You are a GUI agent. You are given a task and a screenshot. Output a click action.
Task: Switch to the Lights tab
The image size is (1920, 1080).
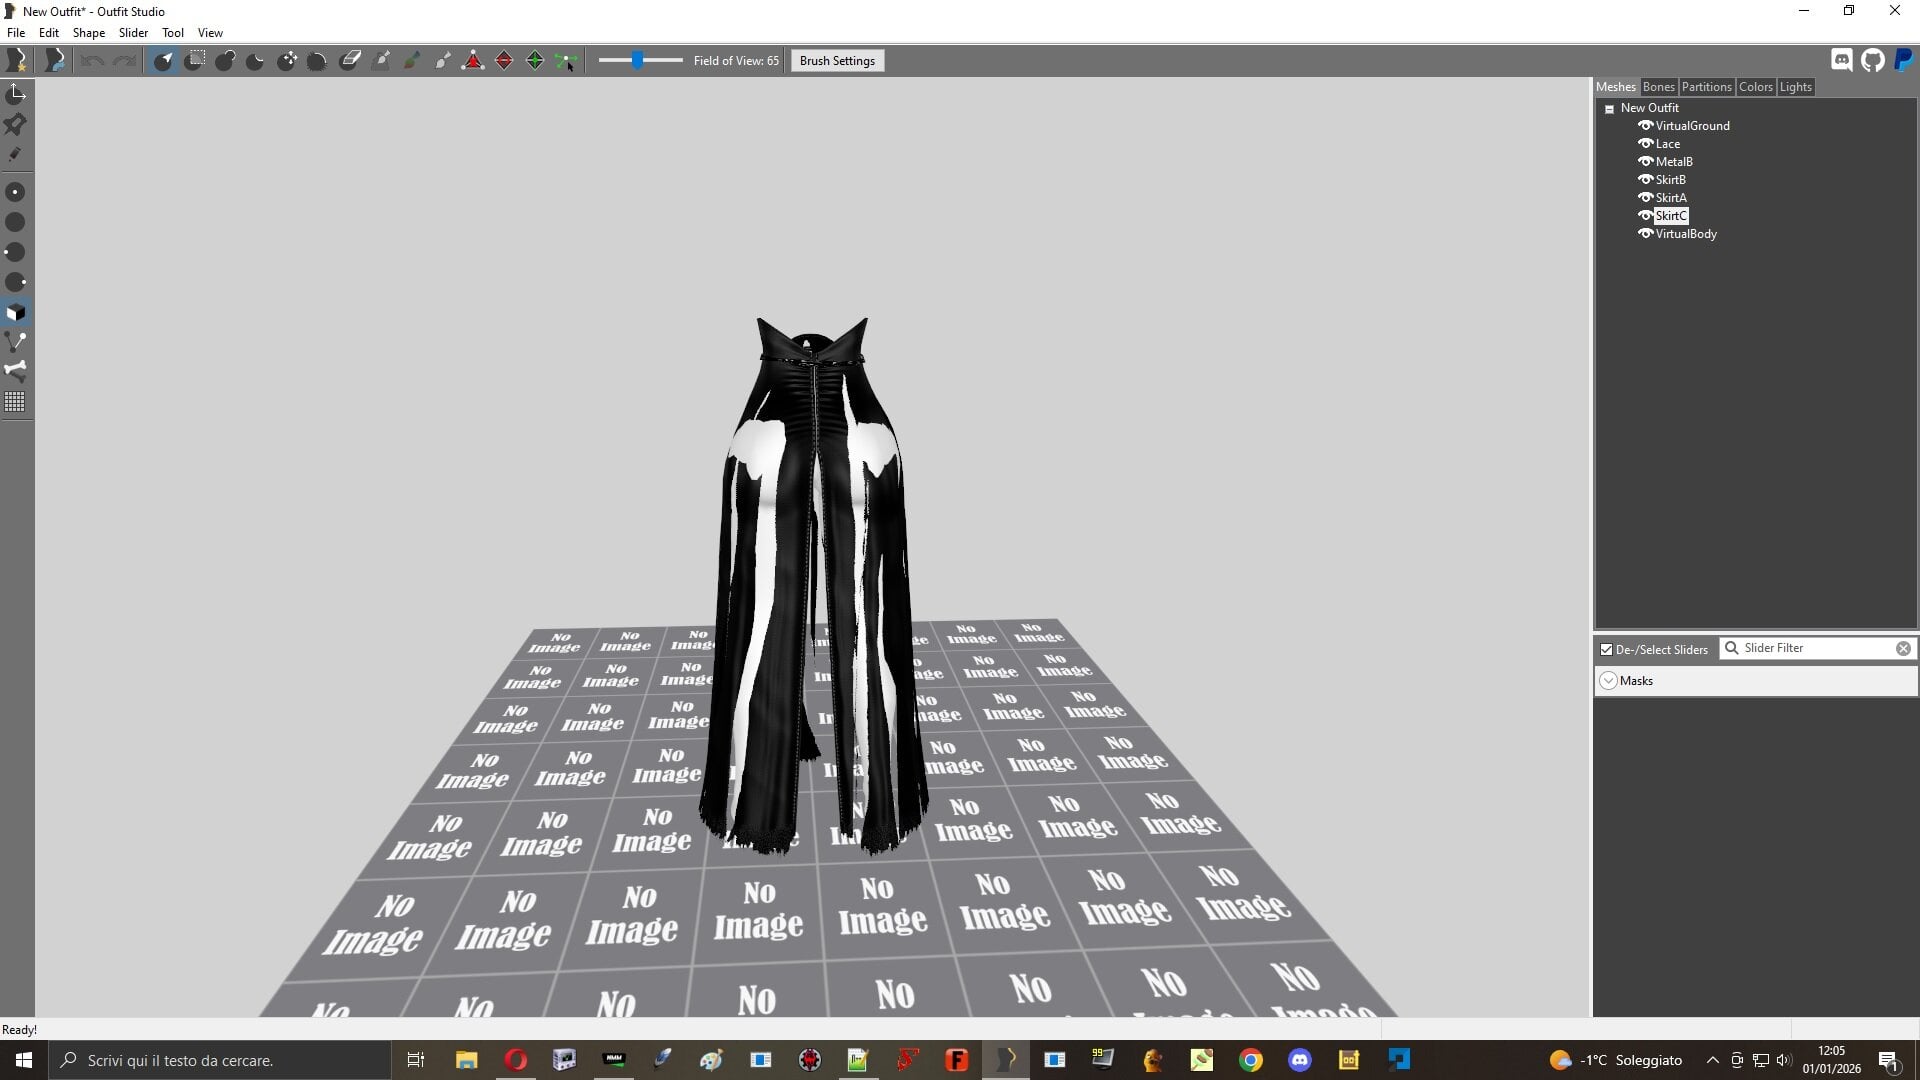[1795, 87]
